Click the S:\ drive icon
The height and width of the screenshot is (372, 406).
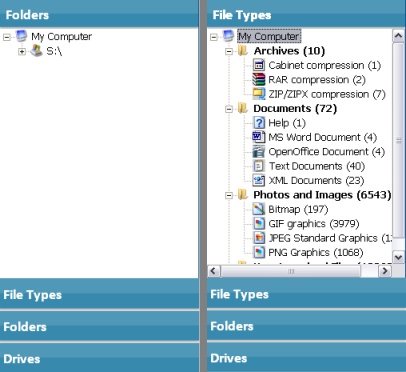coord(36,51)
